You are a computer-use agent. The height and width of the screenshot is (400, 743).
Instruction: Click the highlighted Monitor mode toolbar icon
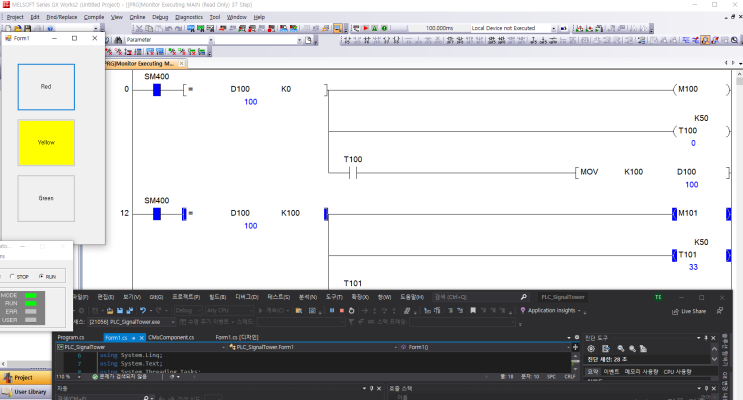click(x=338, y=28)
